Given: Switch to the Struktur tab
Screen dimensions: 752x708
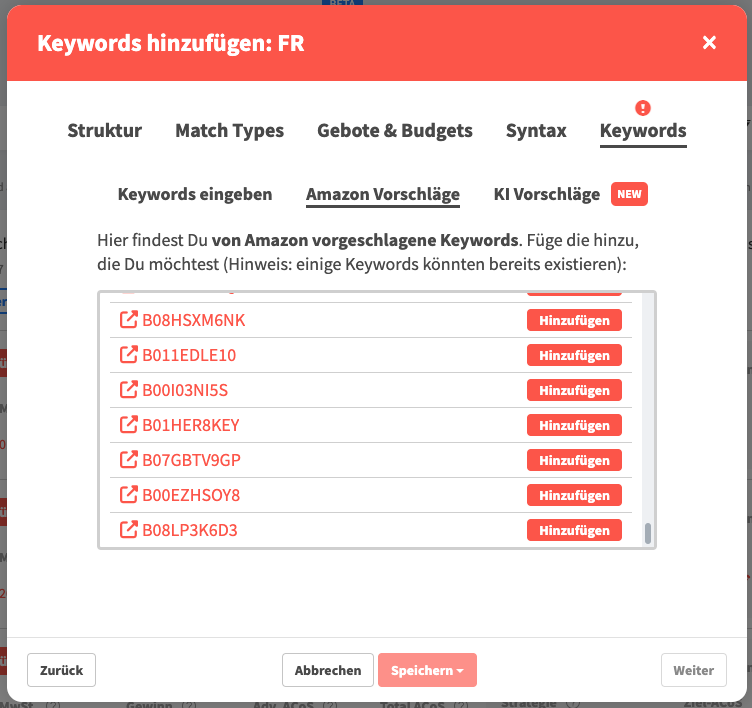Looking at the screenshot, I should [x=104, y=130].
